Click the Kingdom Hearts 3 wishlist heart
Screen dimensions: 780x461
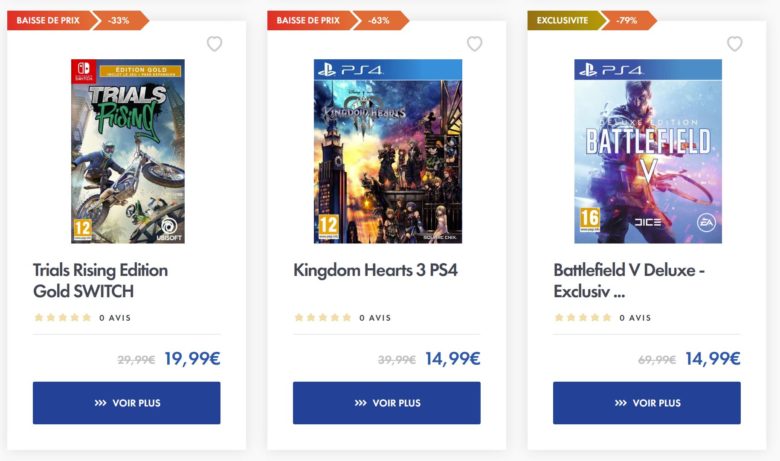[474, 44]
